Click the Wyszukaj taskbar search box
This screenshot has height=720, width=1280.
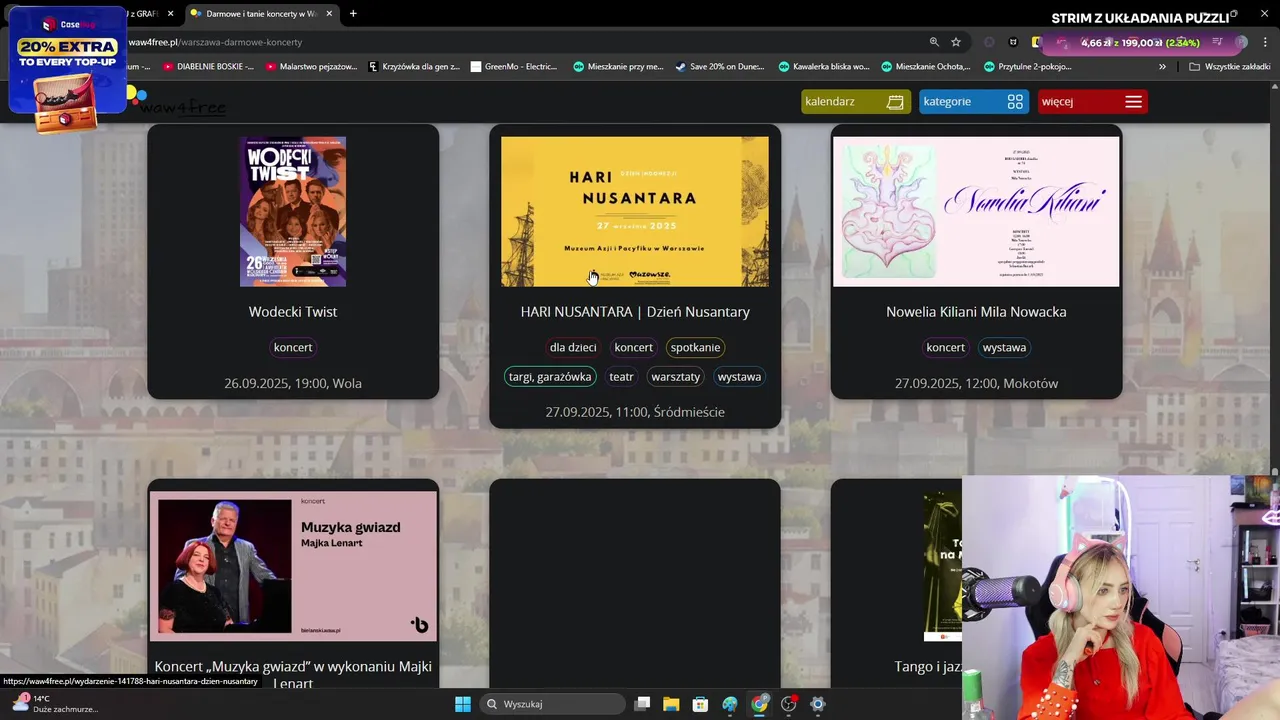point(553,704)
